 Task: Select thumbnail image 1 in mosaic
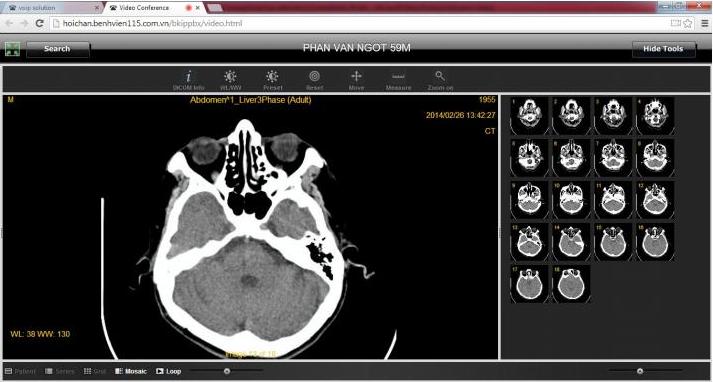[529, 116]
